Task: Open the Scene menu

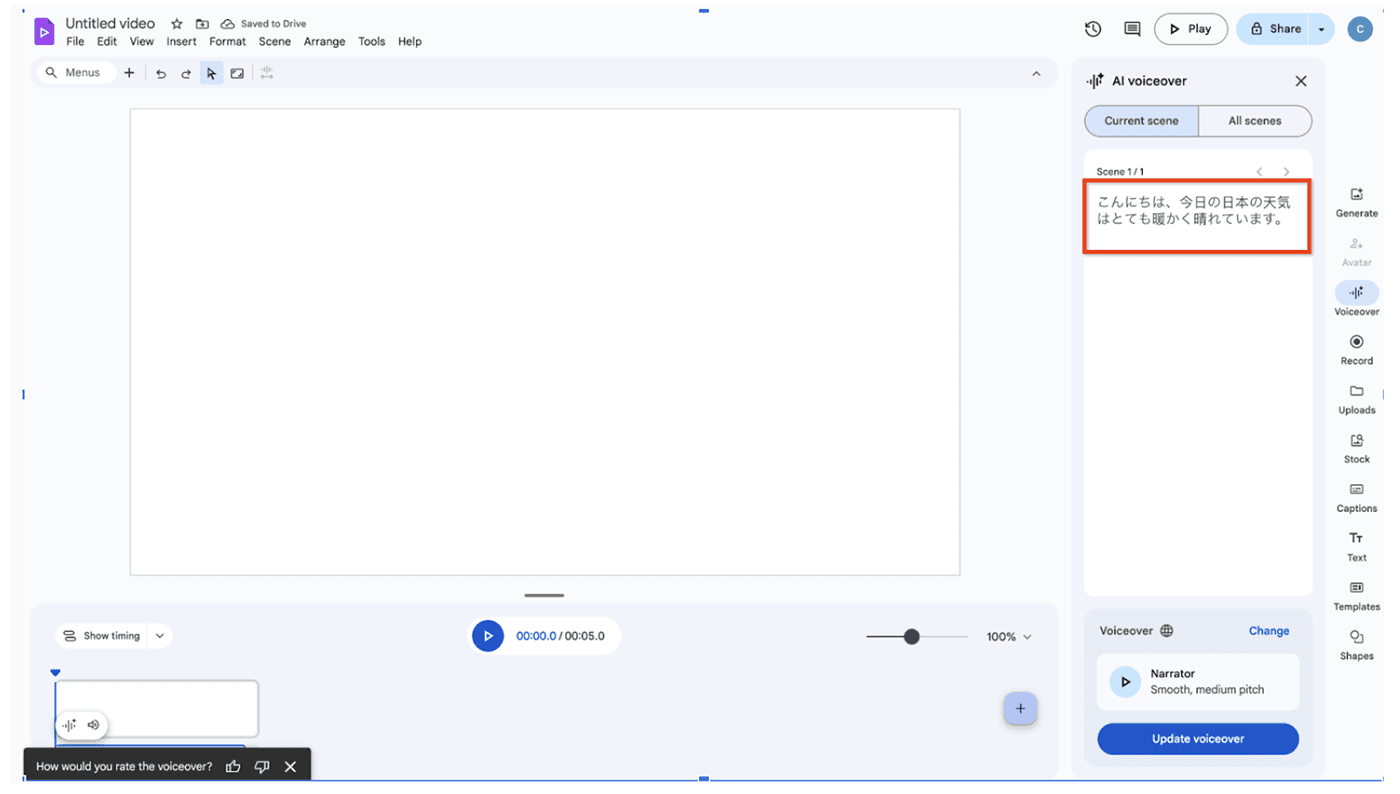Action: [274, 42]
